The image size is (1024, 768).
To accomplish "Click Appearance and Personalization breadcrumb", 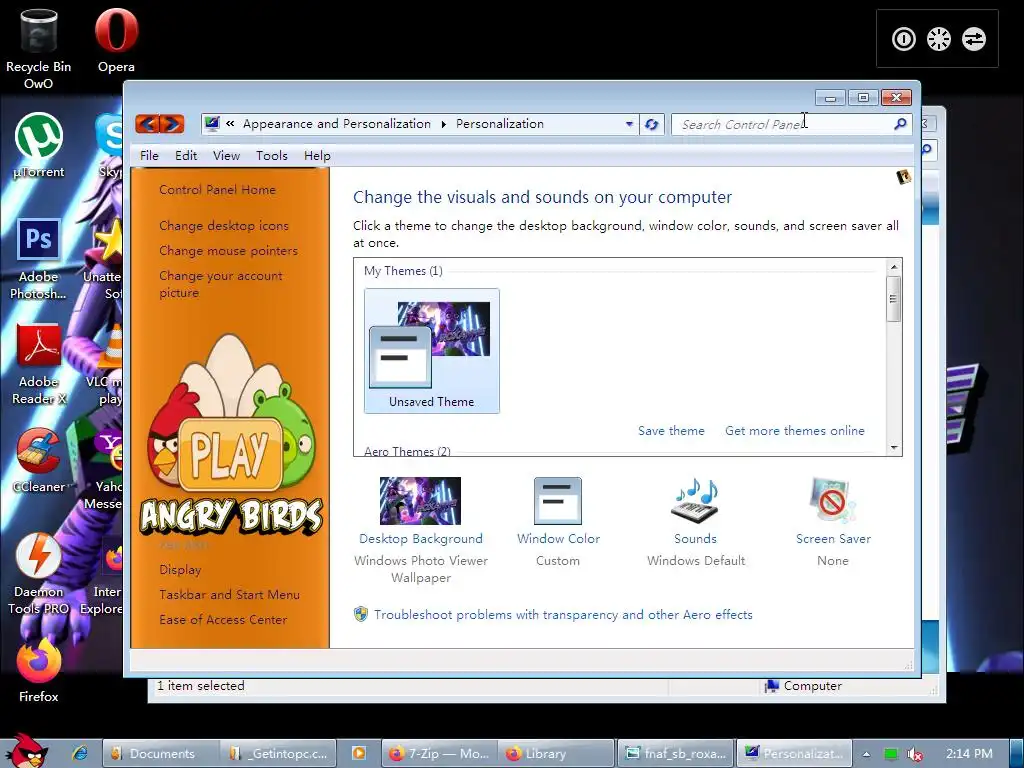I will click(337, 123).
